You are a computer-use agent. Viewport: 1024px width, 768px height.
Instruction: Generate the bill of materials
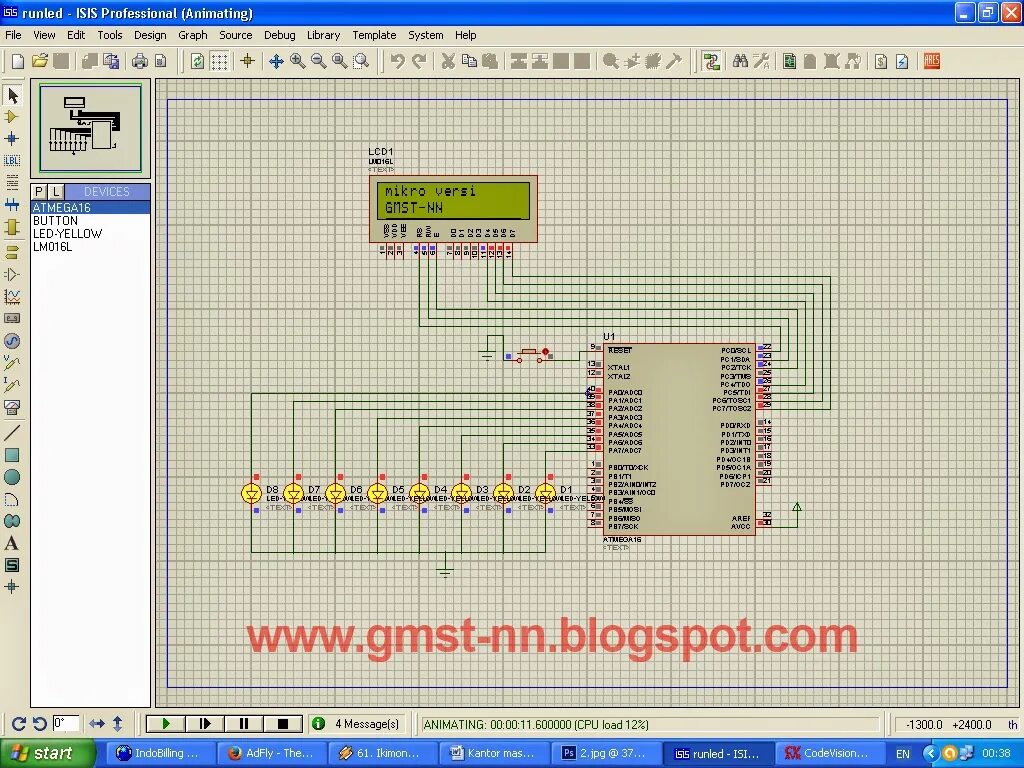[x=881, y=61]
